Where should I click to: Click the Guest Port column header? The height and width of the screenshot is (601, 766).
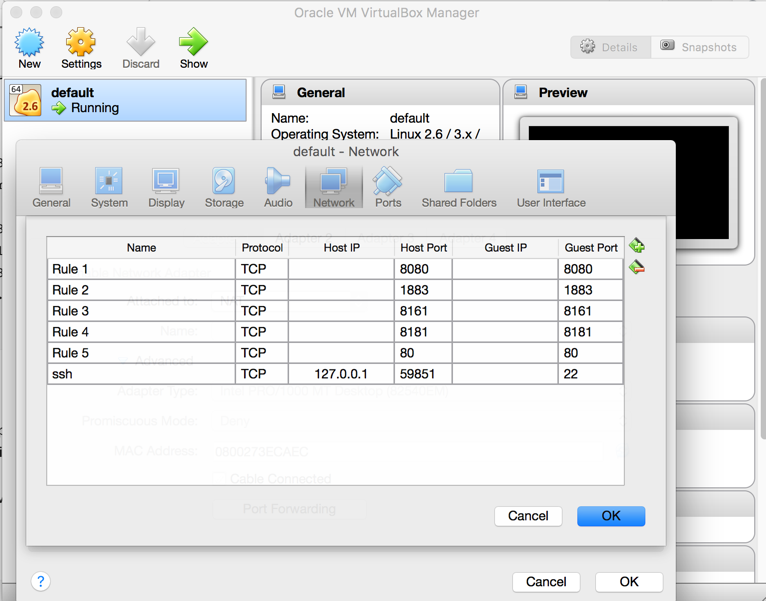coord(591,248)
